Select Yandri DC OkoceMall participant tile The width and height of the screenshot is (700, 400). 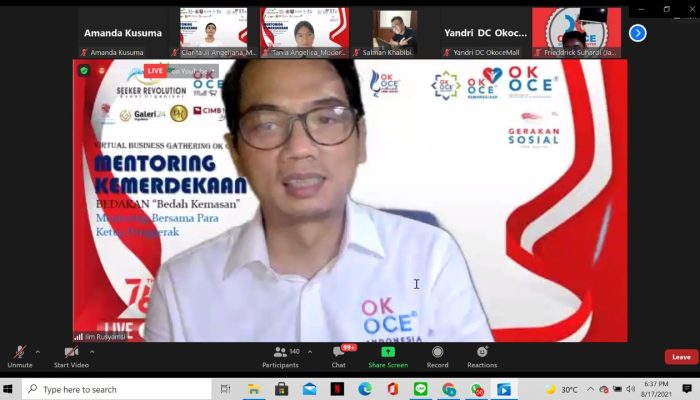[486, 33]
